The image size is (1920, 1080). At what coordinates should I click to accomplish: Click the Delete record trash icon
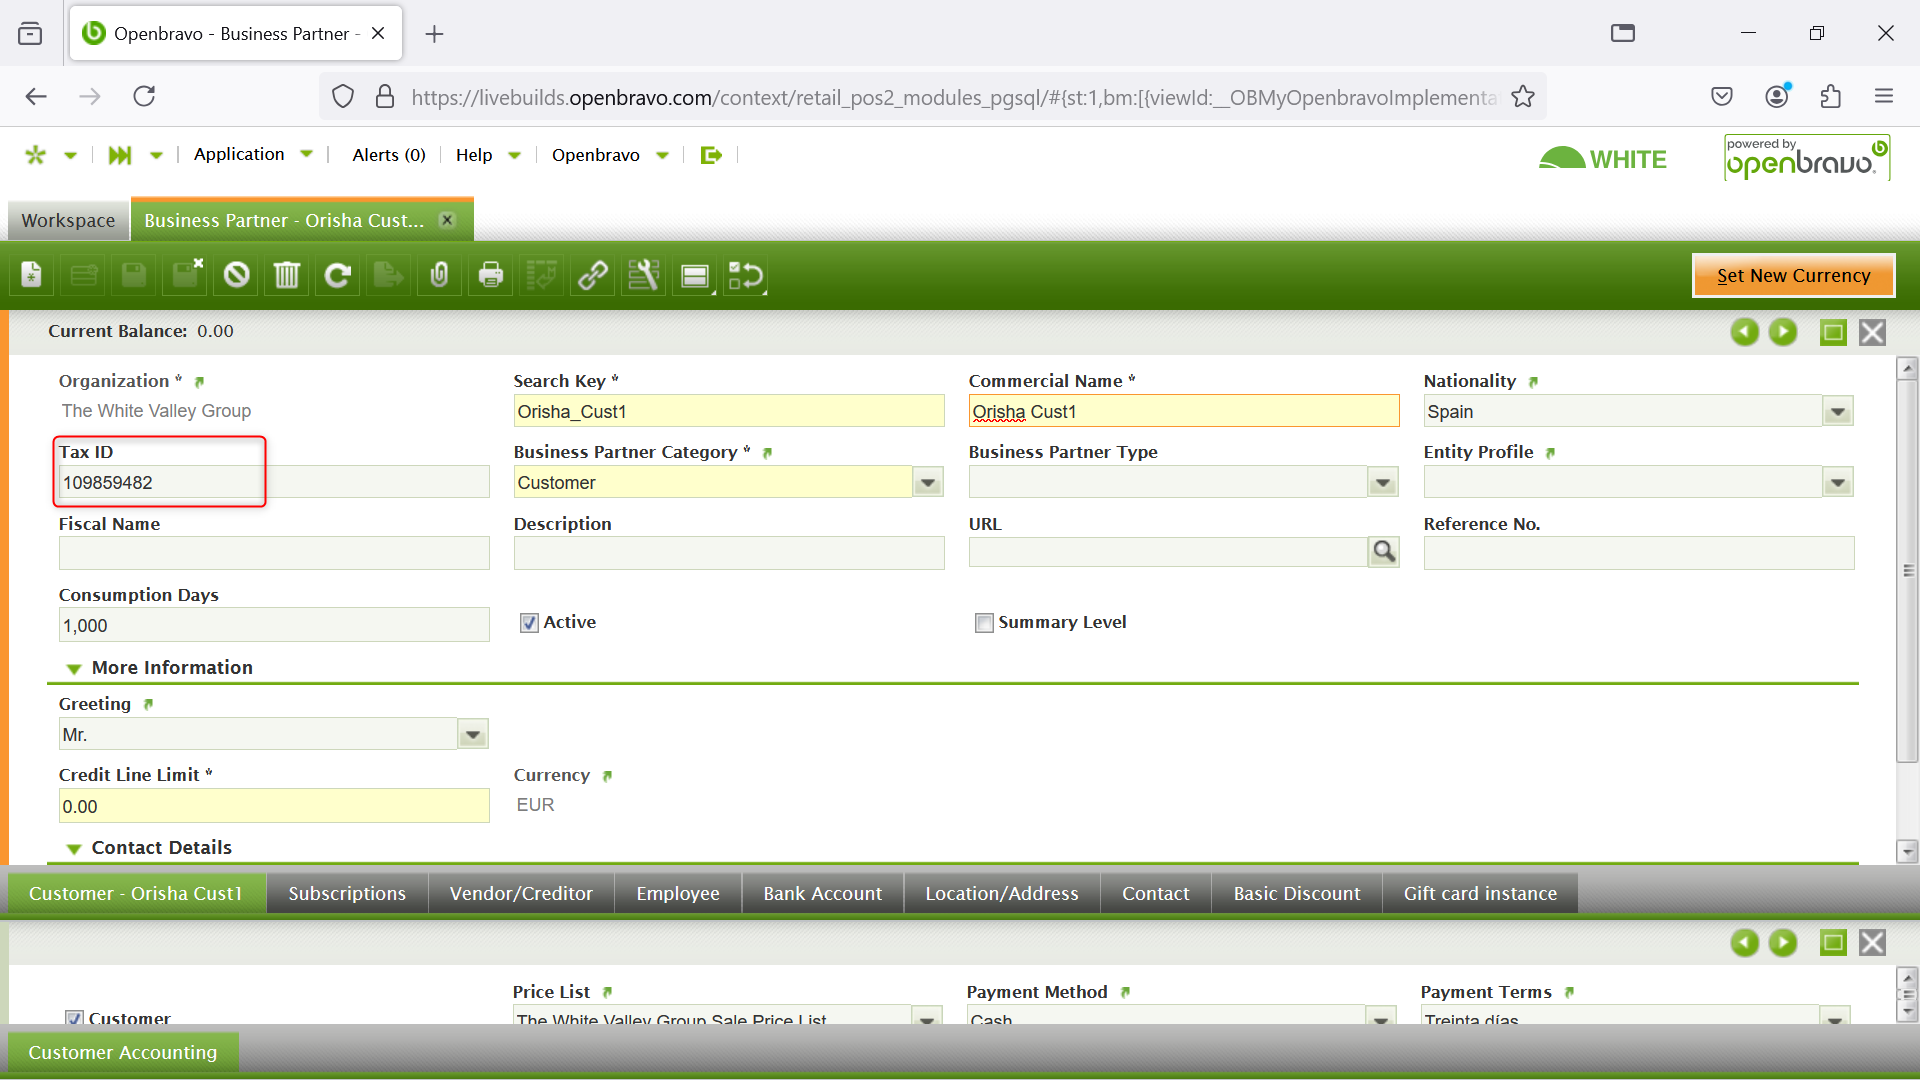pos(287,275)
